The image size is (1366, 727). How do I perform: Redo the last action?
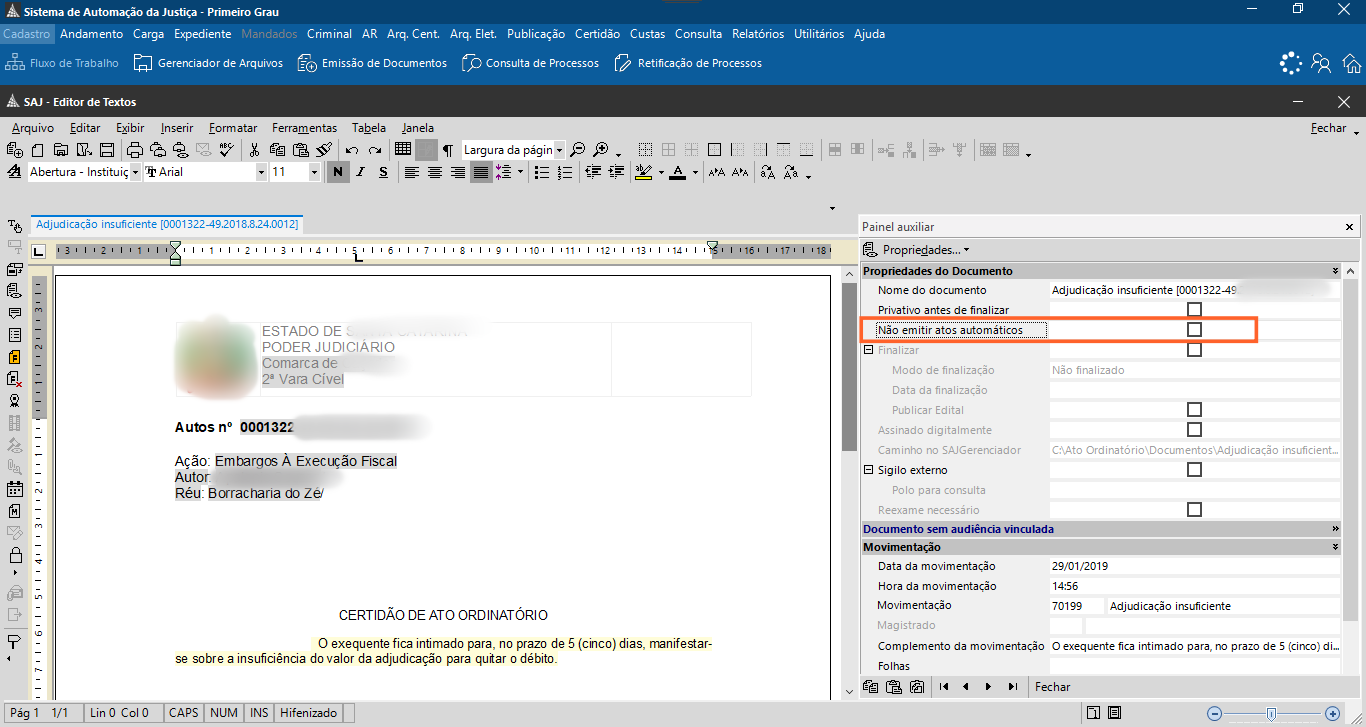pos(375,150)
